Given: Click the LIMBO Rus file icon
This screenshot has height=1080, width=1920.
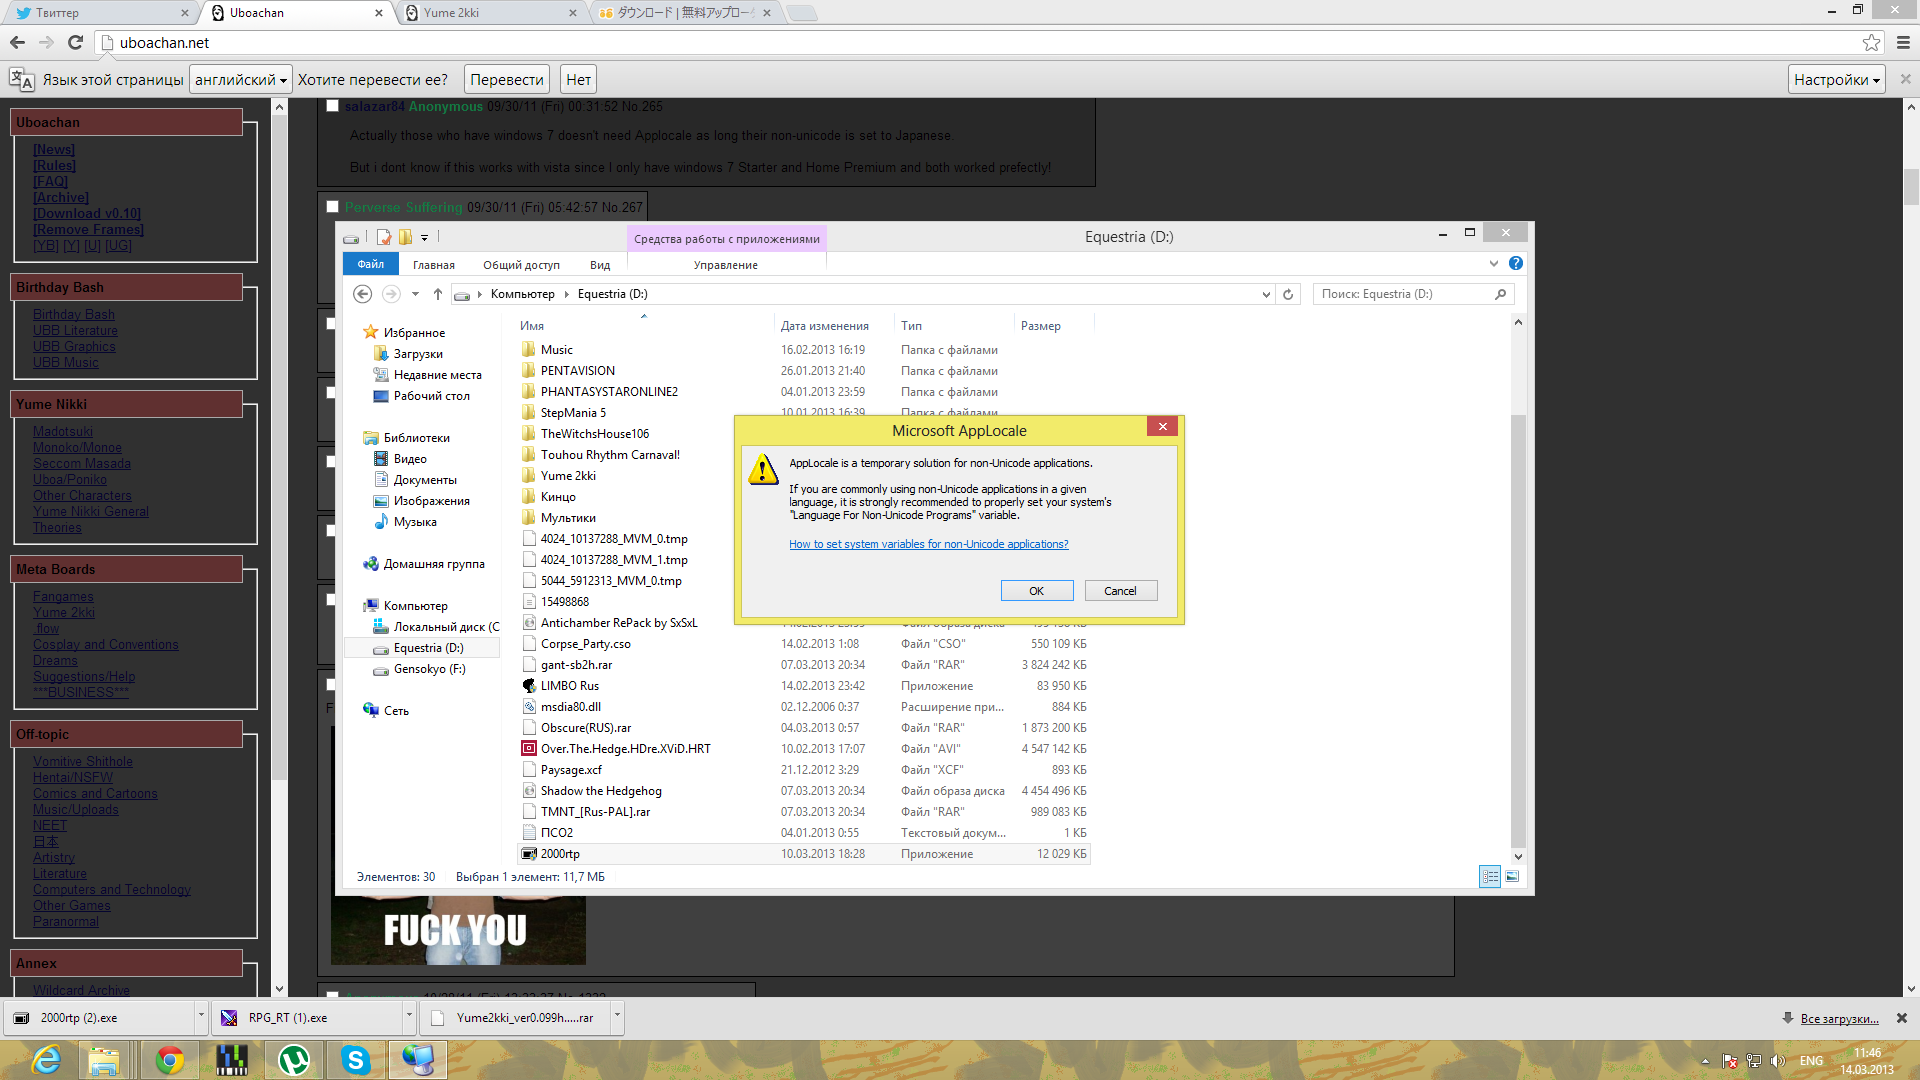Looking at the screenshot, I should tap(529, 686).
